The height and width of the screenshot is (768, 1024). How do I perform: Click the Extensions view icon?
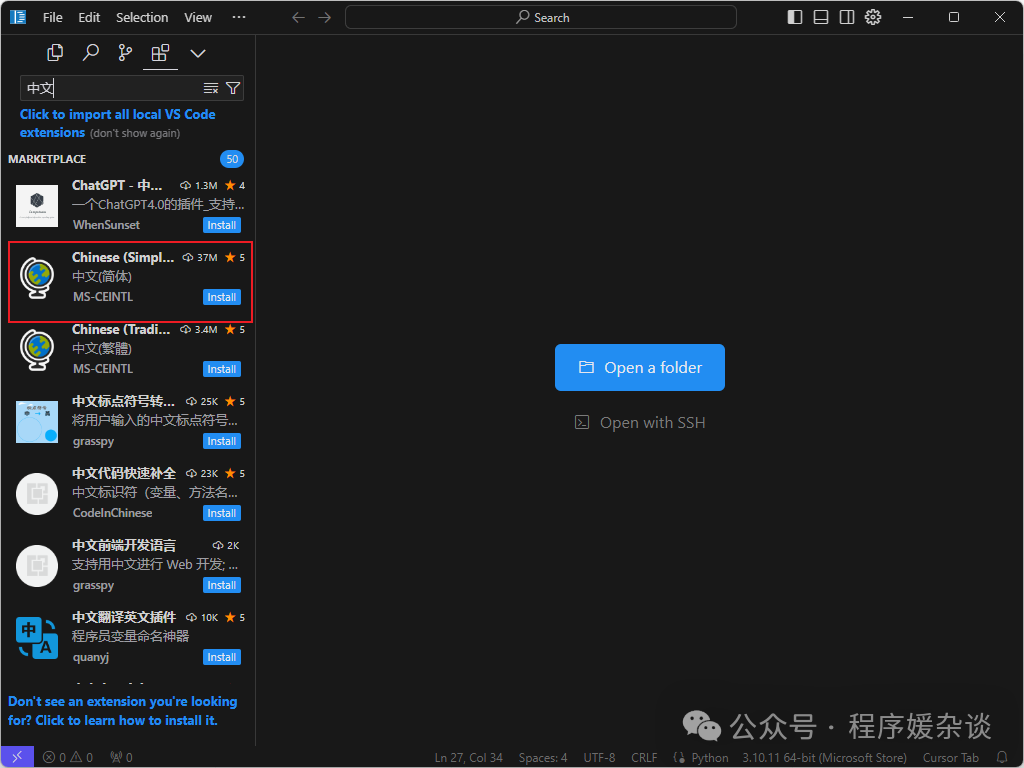160,53
